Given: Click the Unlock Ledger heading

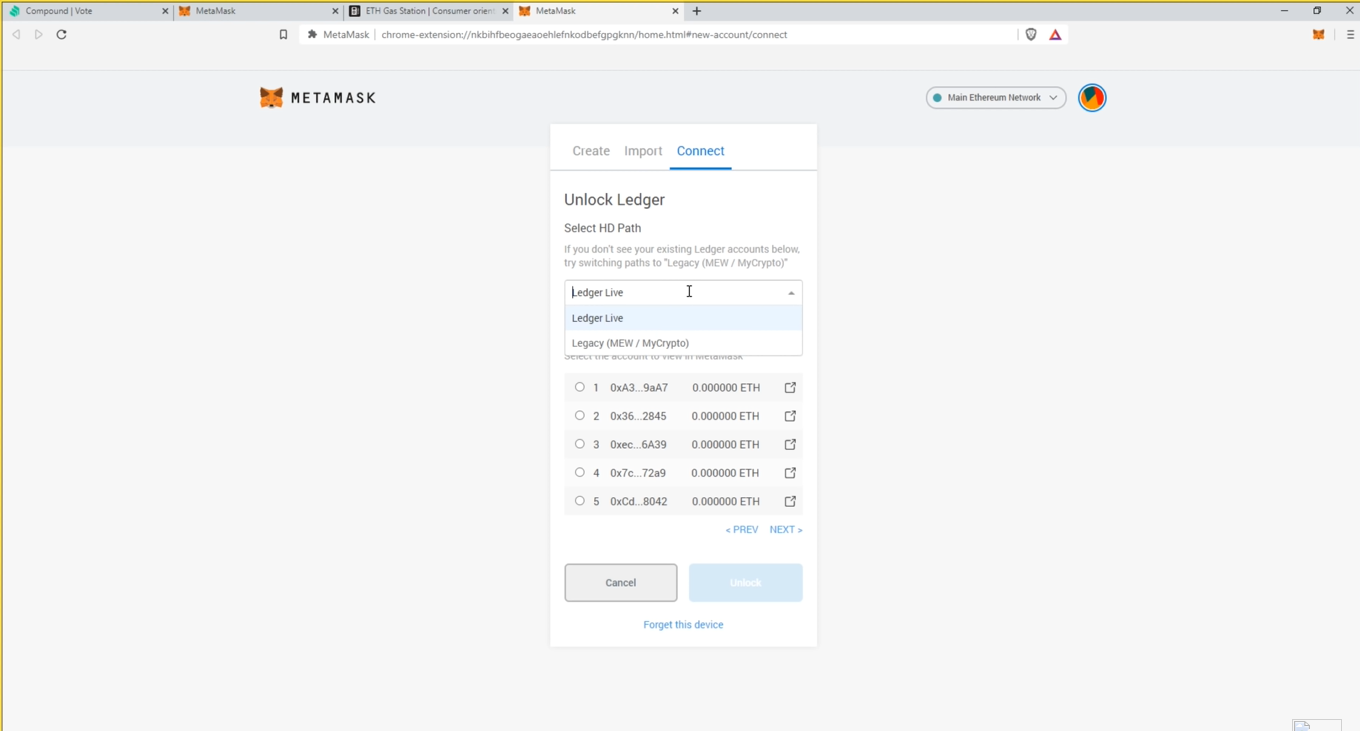Looking at the screenshot, I should pos(614,200).
